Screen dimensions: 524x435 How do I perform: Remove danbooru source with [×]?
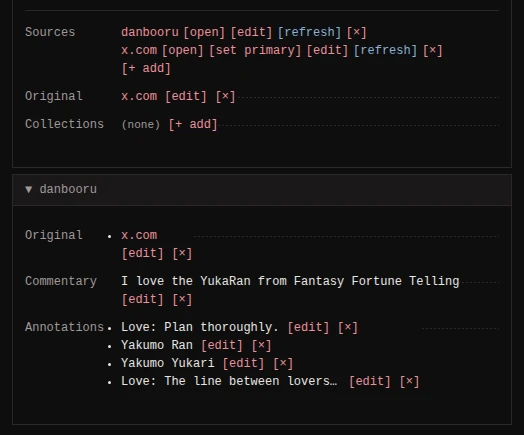pyautogui.click(x=356, y=32)
